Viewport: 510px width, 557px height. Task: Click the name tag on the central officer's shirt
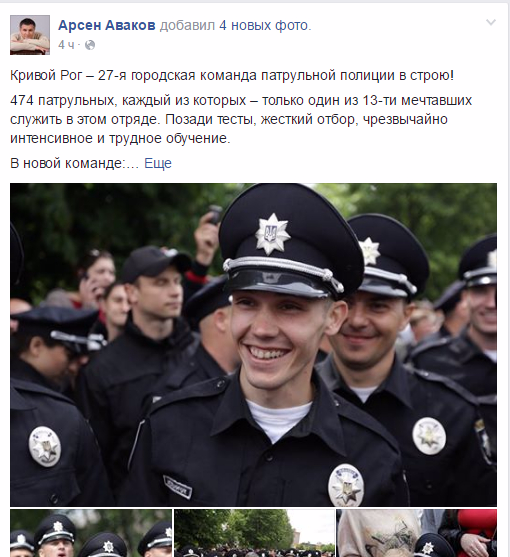click(178, 487)
